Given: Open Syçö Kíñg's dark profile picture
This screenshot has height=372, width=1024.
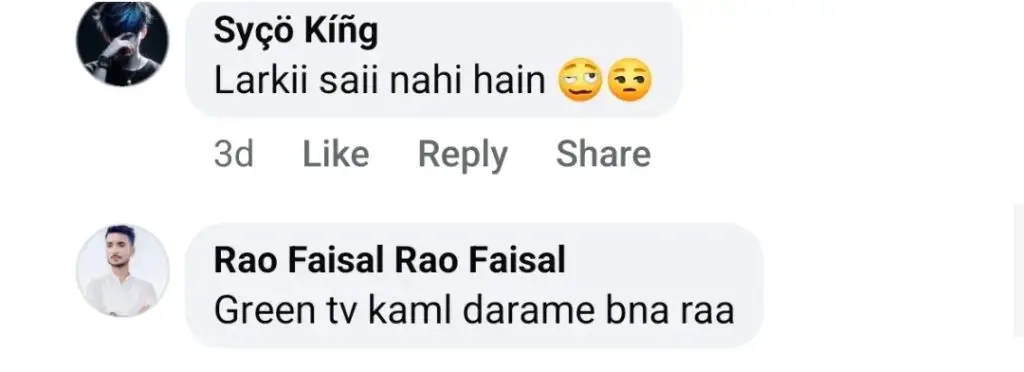Looking at the screenshot, I should pyautogui.click(x=122, y=44).
